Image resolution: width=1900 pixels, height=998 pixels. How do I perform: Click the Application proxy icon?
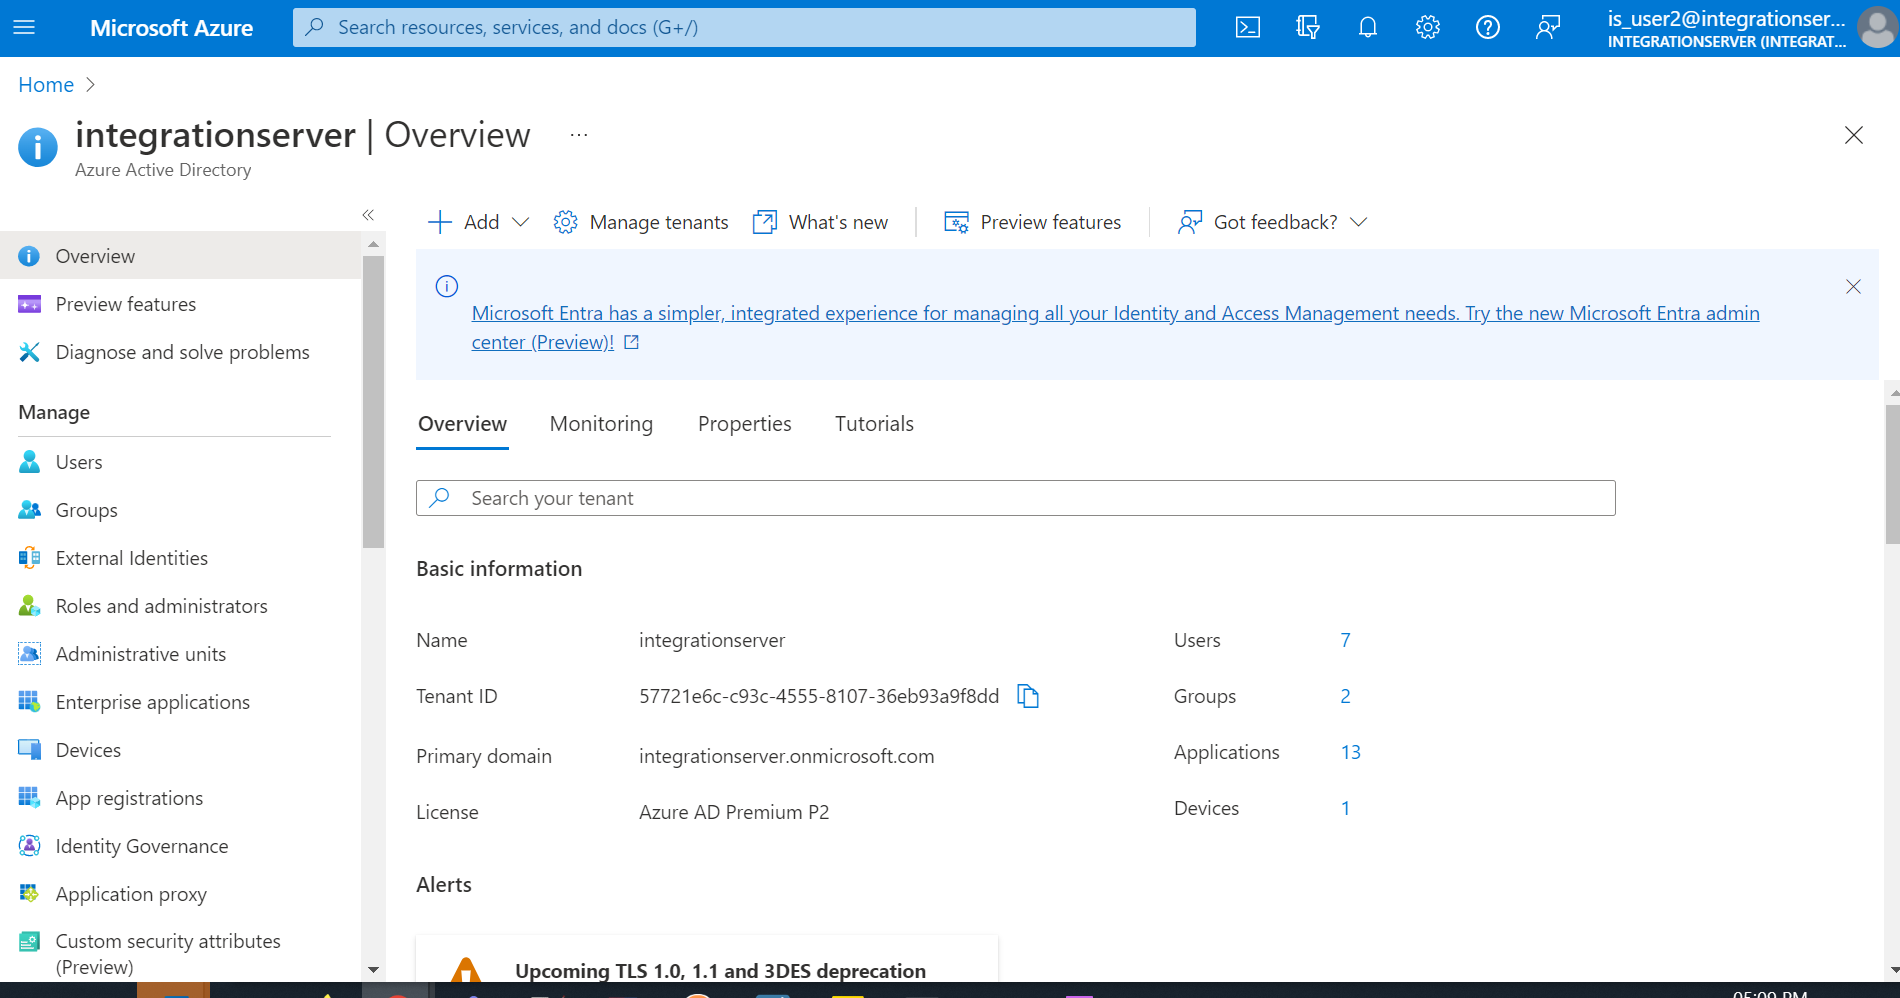click(x=30, y=894)
